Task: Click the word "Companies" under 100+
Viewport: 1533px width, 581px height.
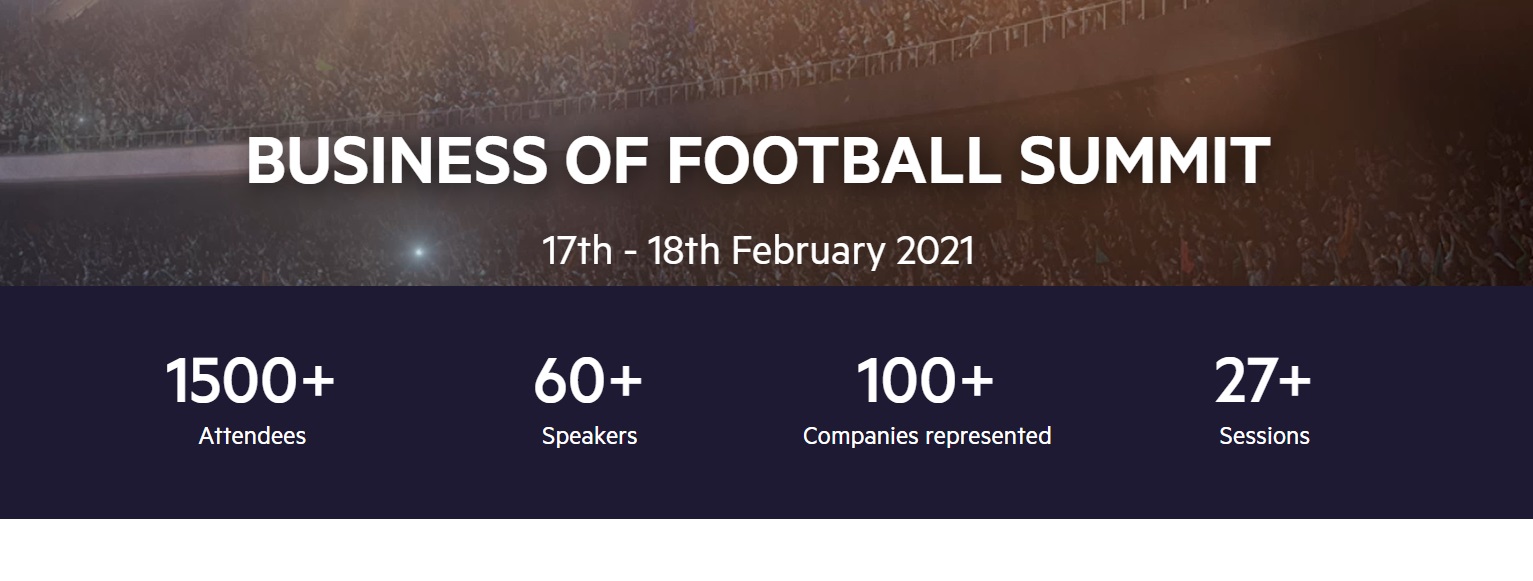Action: (x=861, y=436)
